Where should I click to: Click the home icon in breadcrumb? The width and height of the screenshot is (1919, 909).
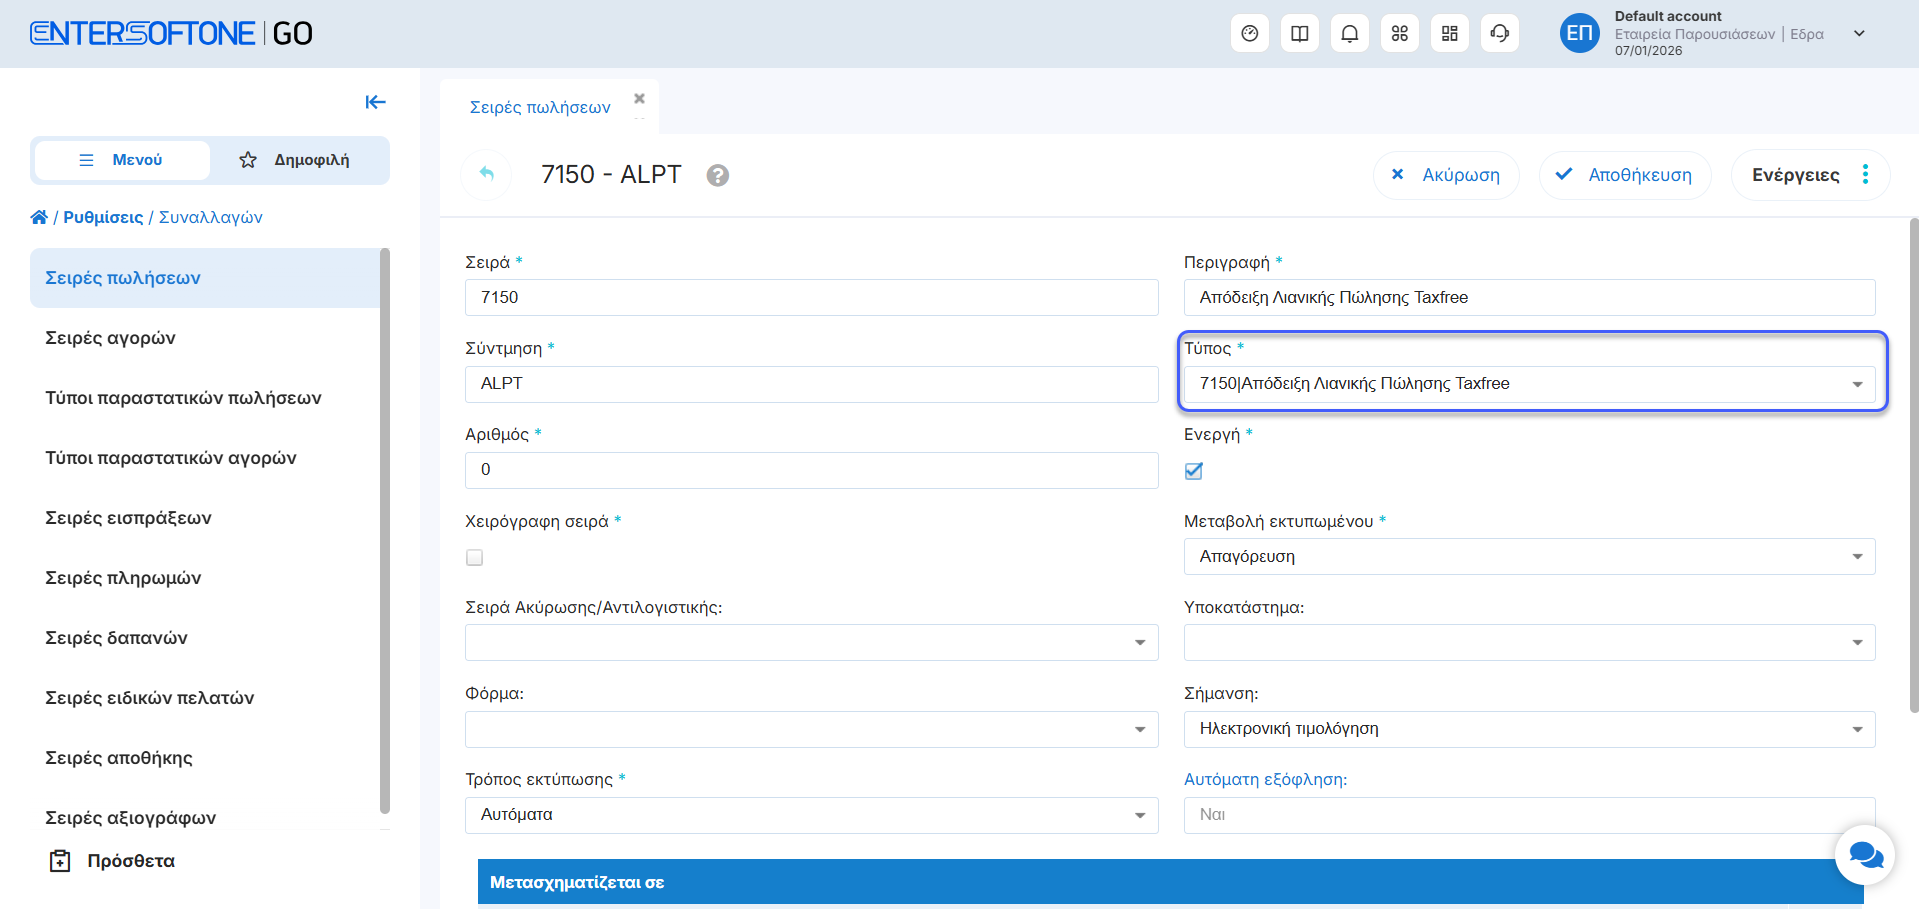39,217
